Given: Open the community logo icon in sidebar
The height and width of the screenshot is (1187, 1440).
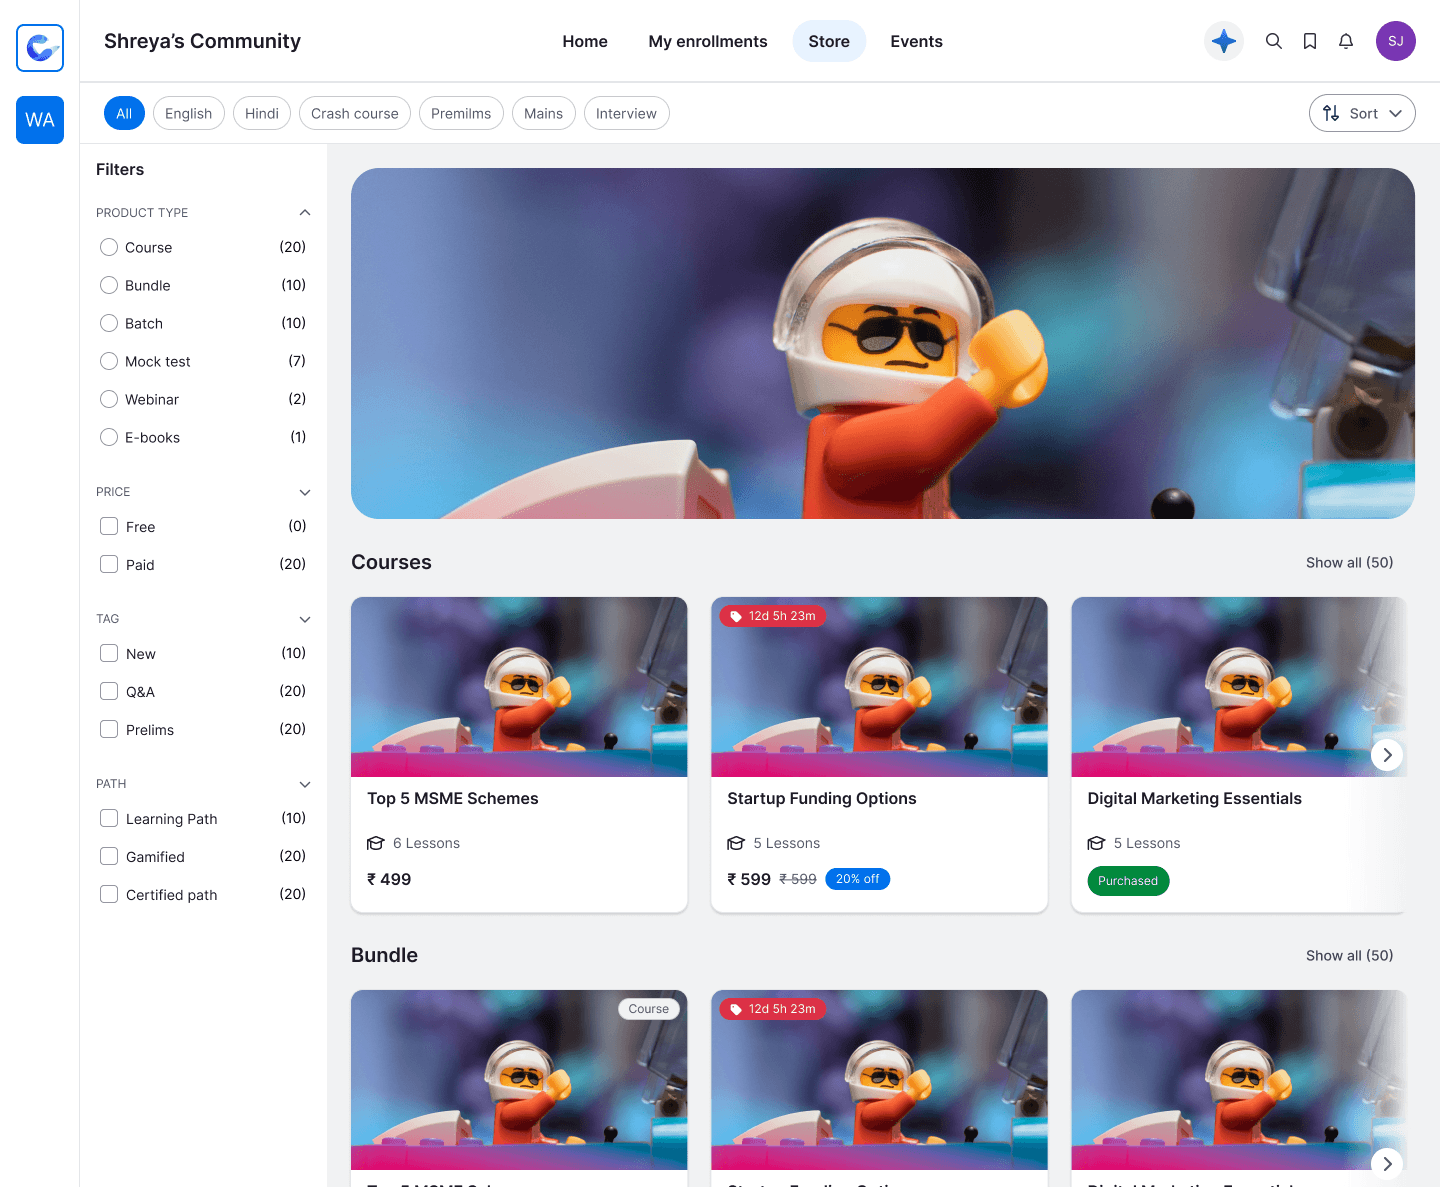Looking at the screenshot, I should coord(40,48).
